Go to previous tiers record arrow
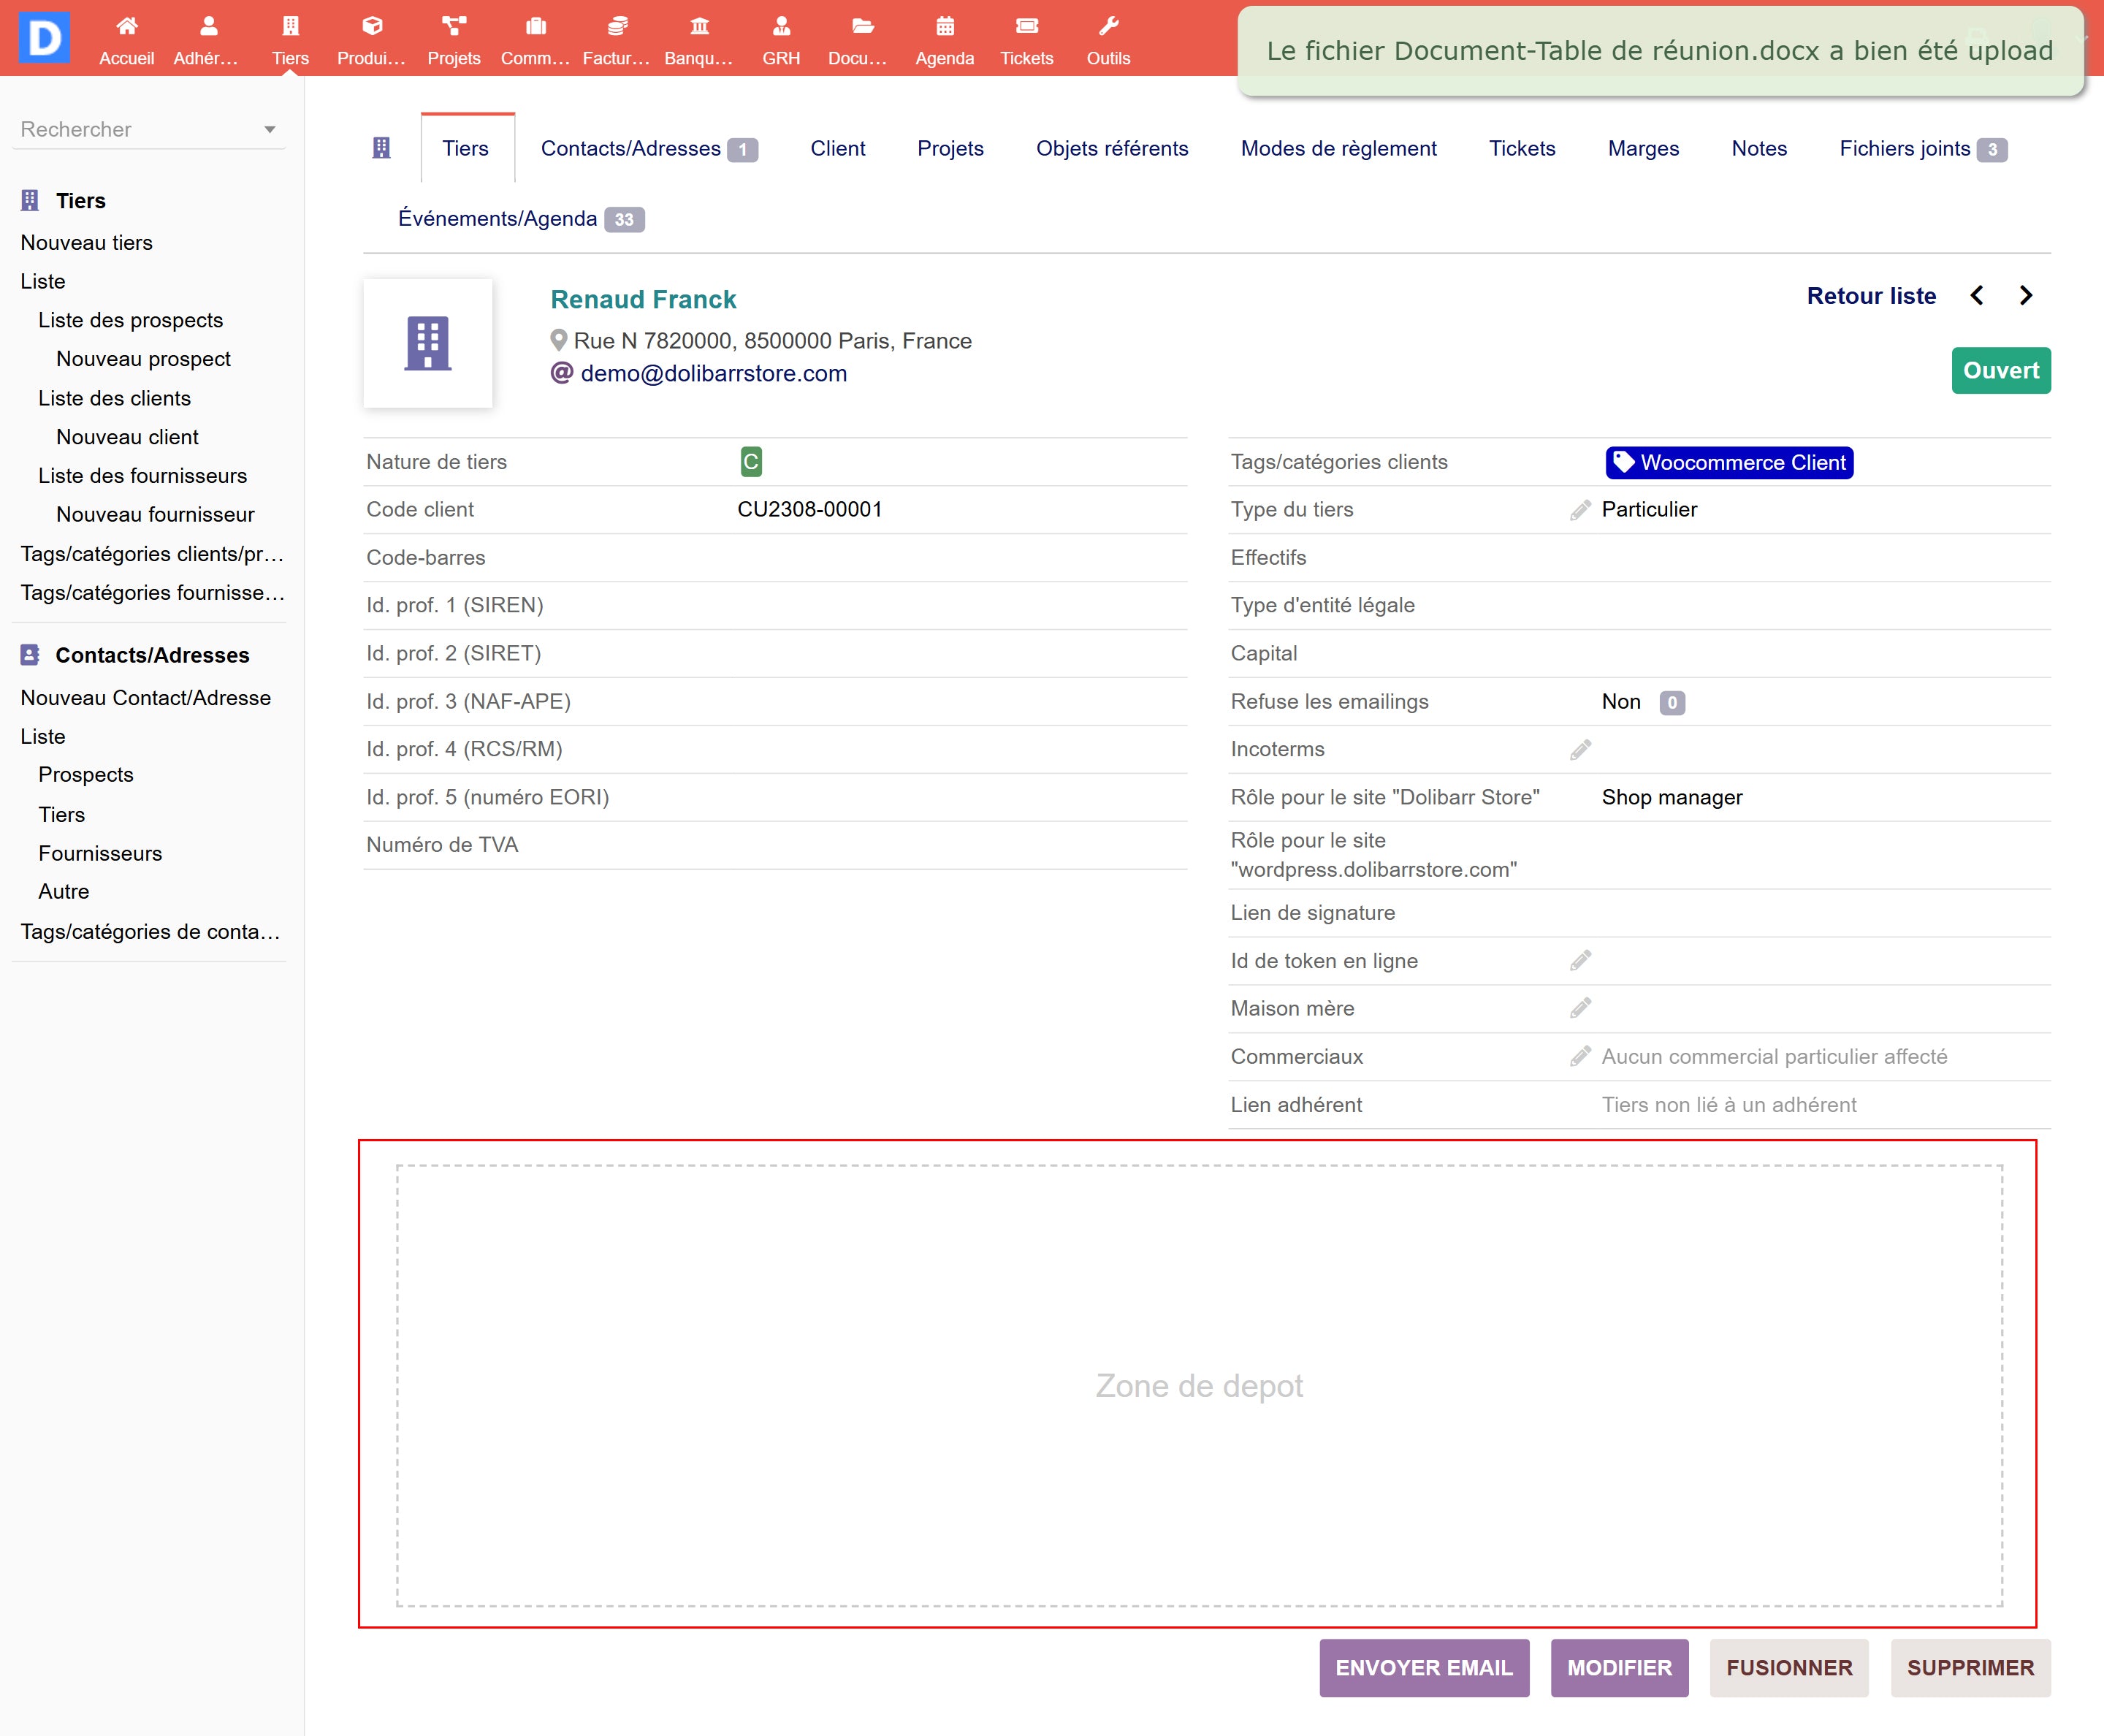 pos(1976,296)
